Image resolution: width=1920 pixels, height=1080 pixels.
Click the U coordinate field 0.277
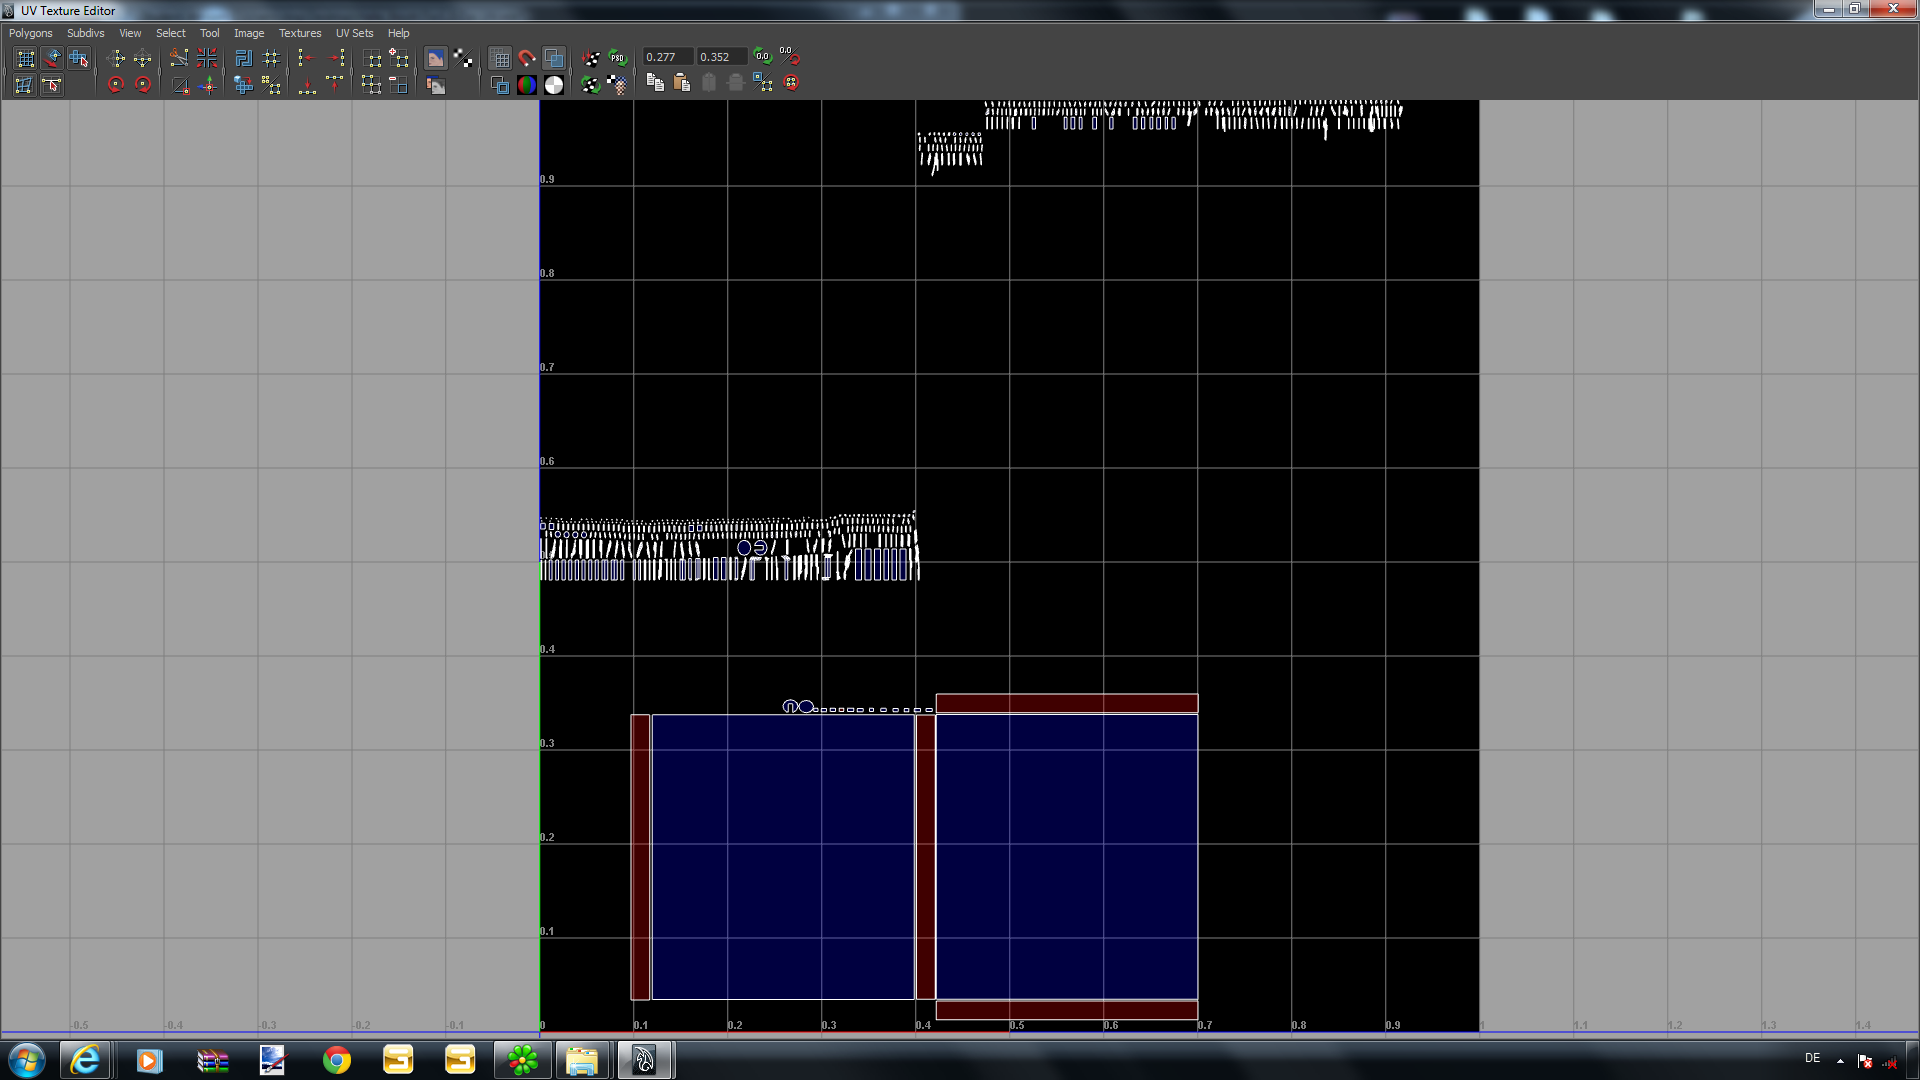(x=666, y=57)
